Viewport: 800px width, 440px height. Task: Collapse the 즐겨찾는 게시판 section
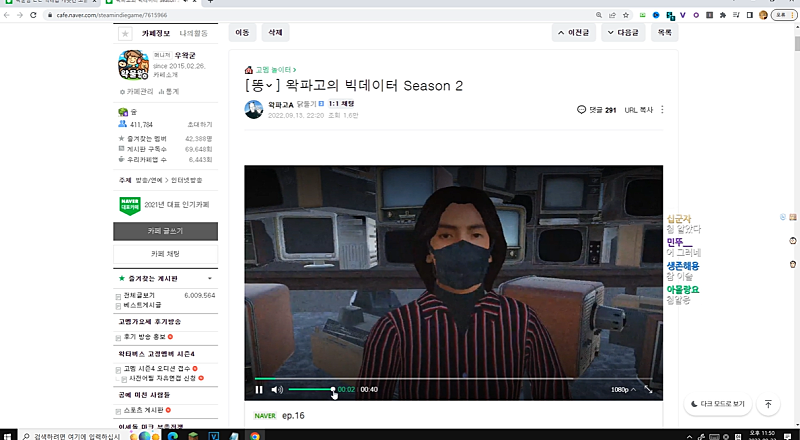210,279
